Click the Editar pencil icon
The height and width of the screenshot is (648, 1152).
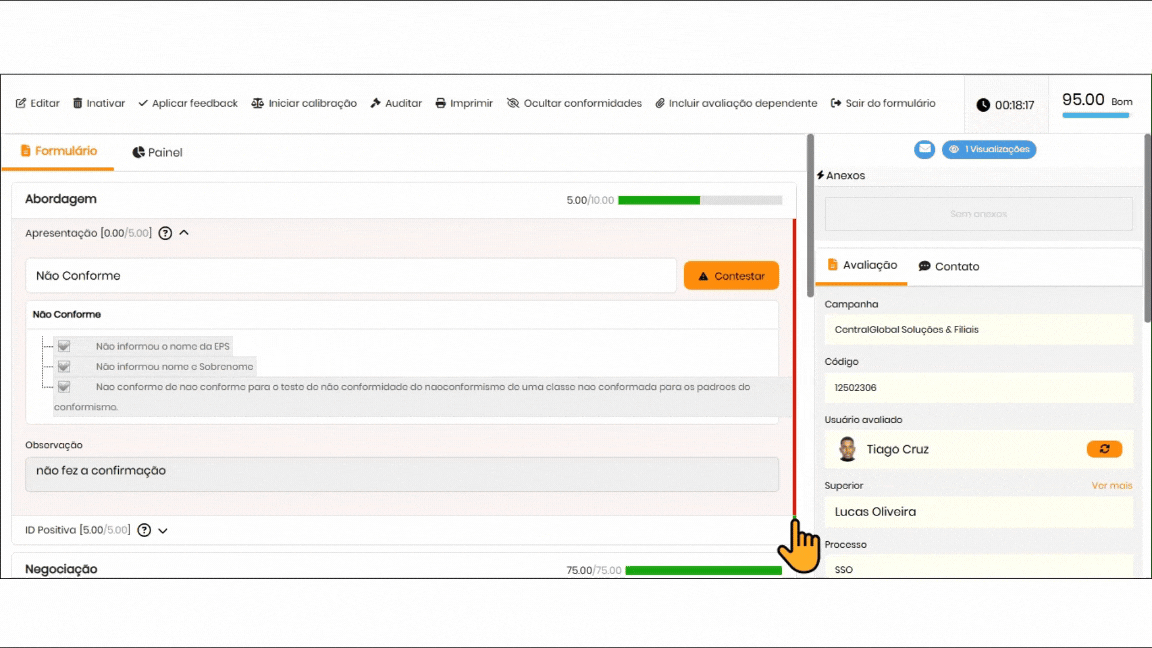point(21,104)
